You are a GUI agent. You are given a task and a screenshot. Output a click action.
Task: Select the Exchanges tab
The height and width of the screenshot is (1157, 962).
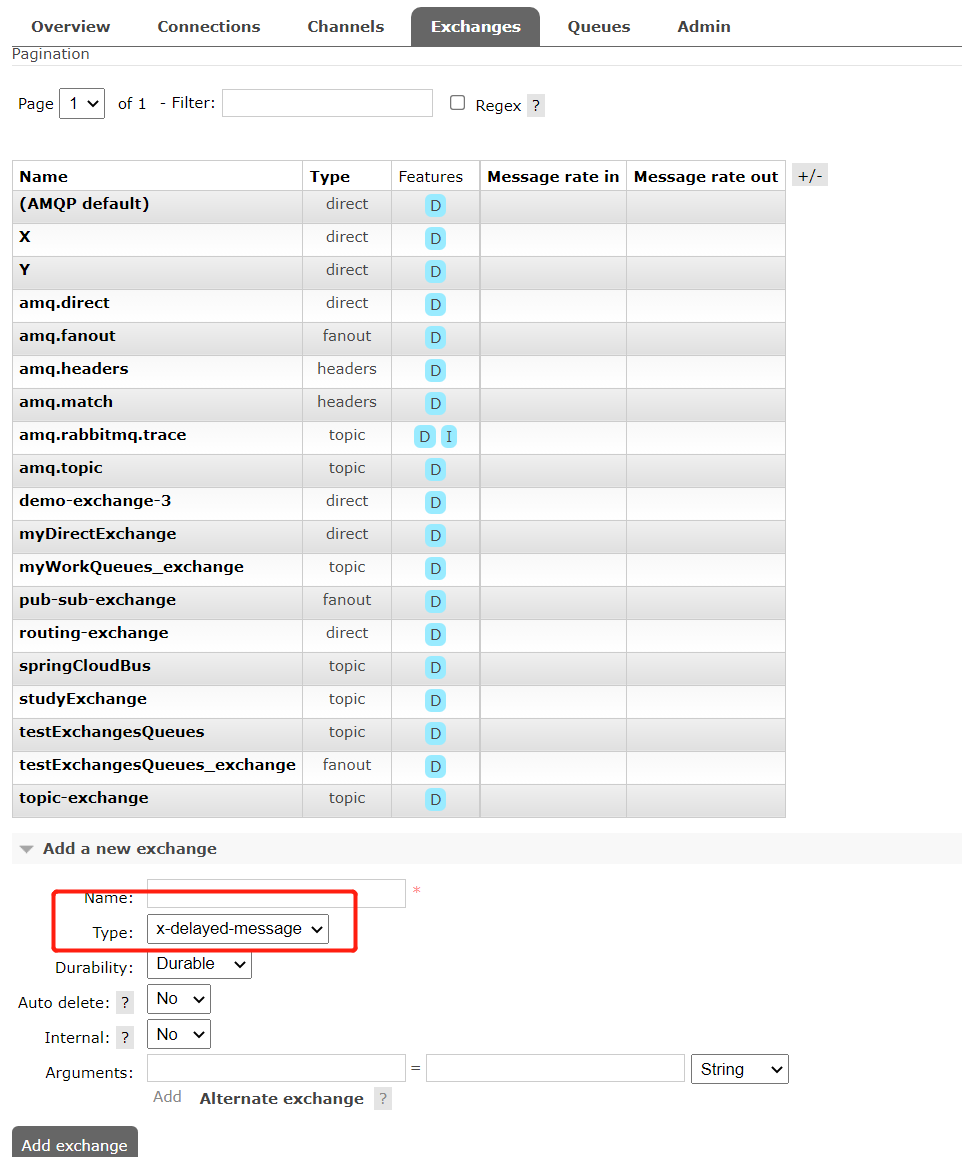coord(476,27)
